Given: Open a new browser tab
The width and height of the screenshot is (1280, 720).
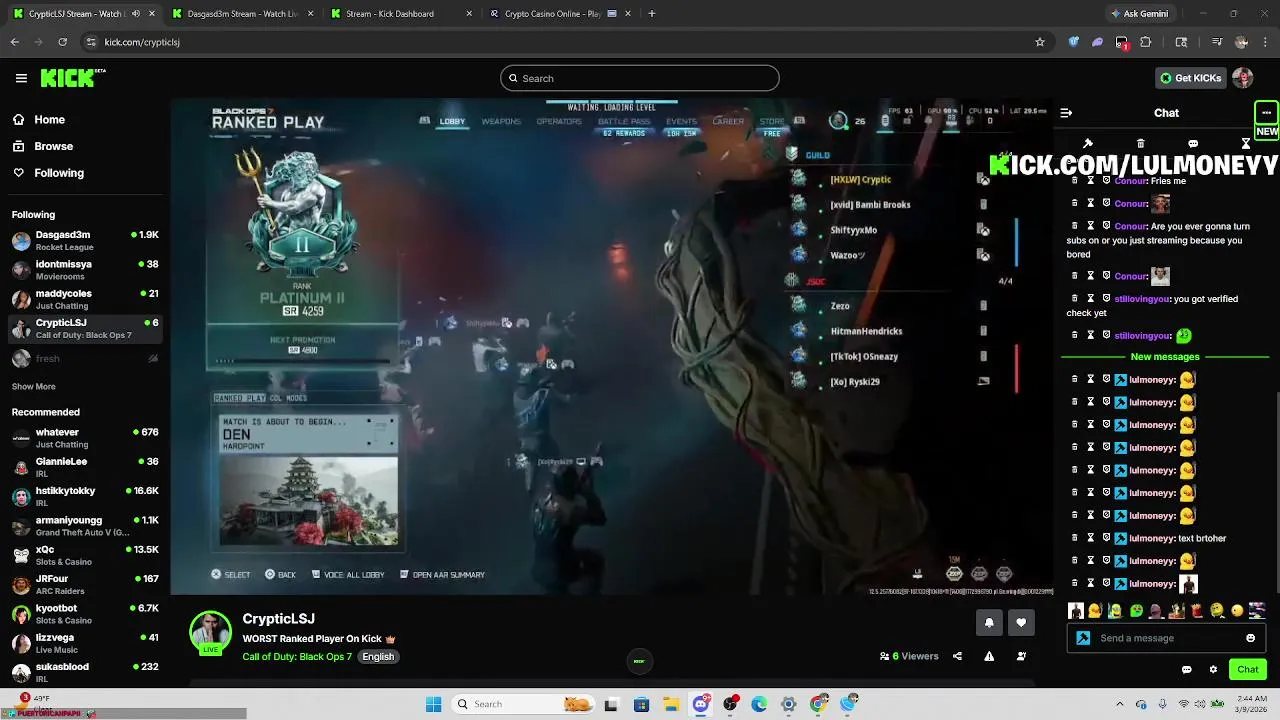Looking at the screenshot, I should coord(652,14).
